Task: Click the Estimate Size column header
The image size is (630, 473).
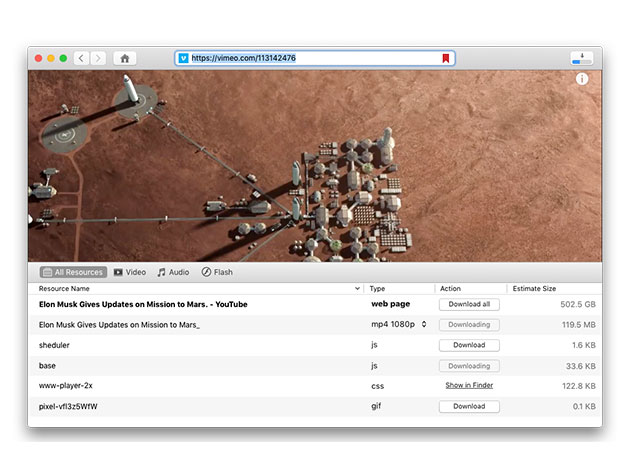Action: 534,289
